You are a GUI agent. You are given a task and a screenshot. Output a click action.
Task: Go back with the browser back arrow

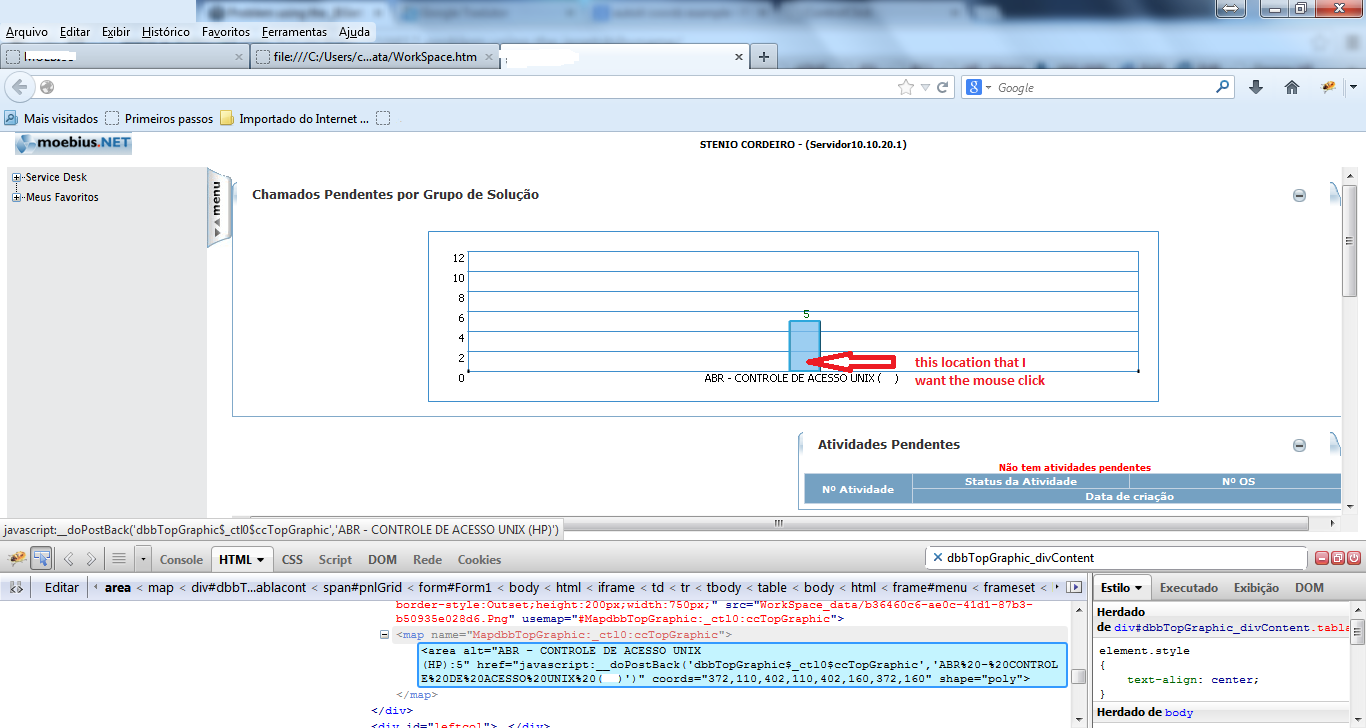click(19, 87)
